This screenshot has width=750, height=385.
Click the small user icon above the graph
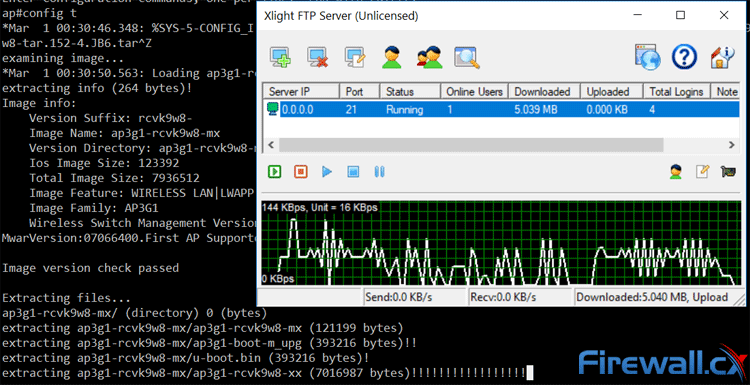click(675, 171)
